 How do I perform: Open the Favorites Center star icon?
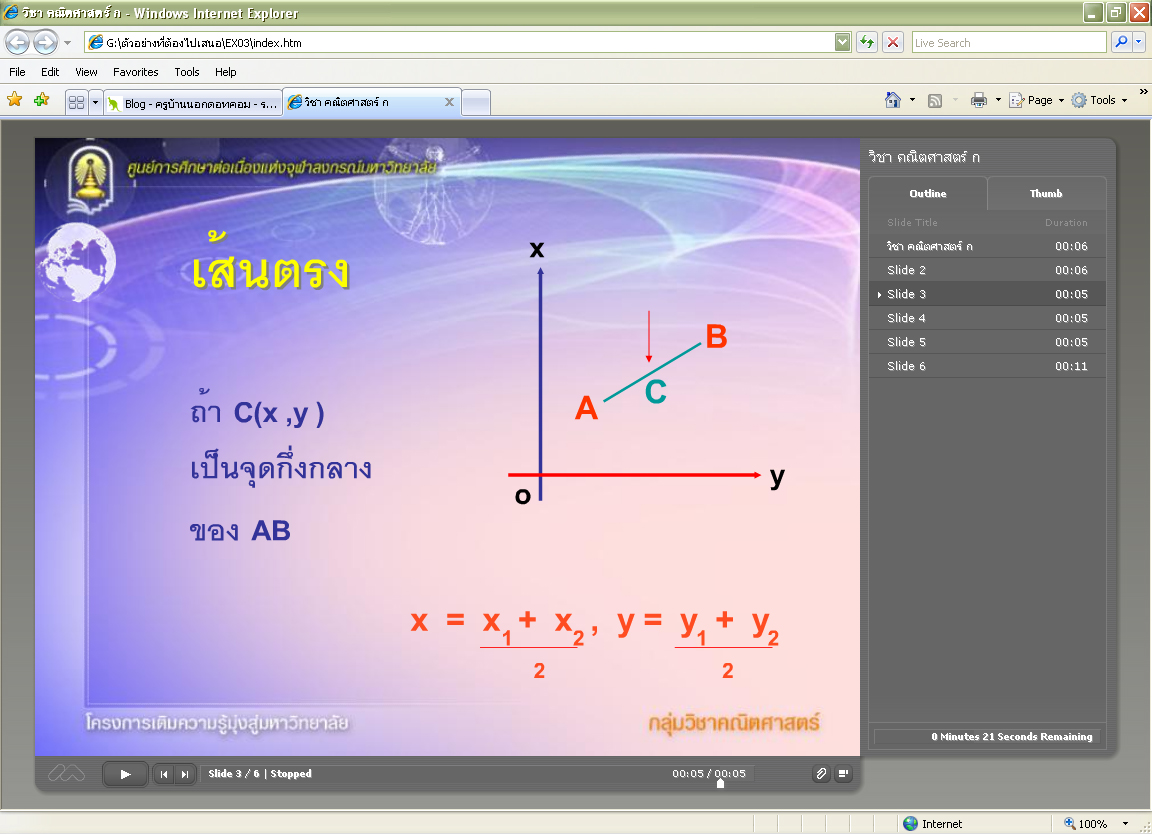(15, 100)
